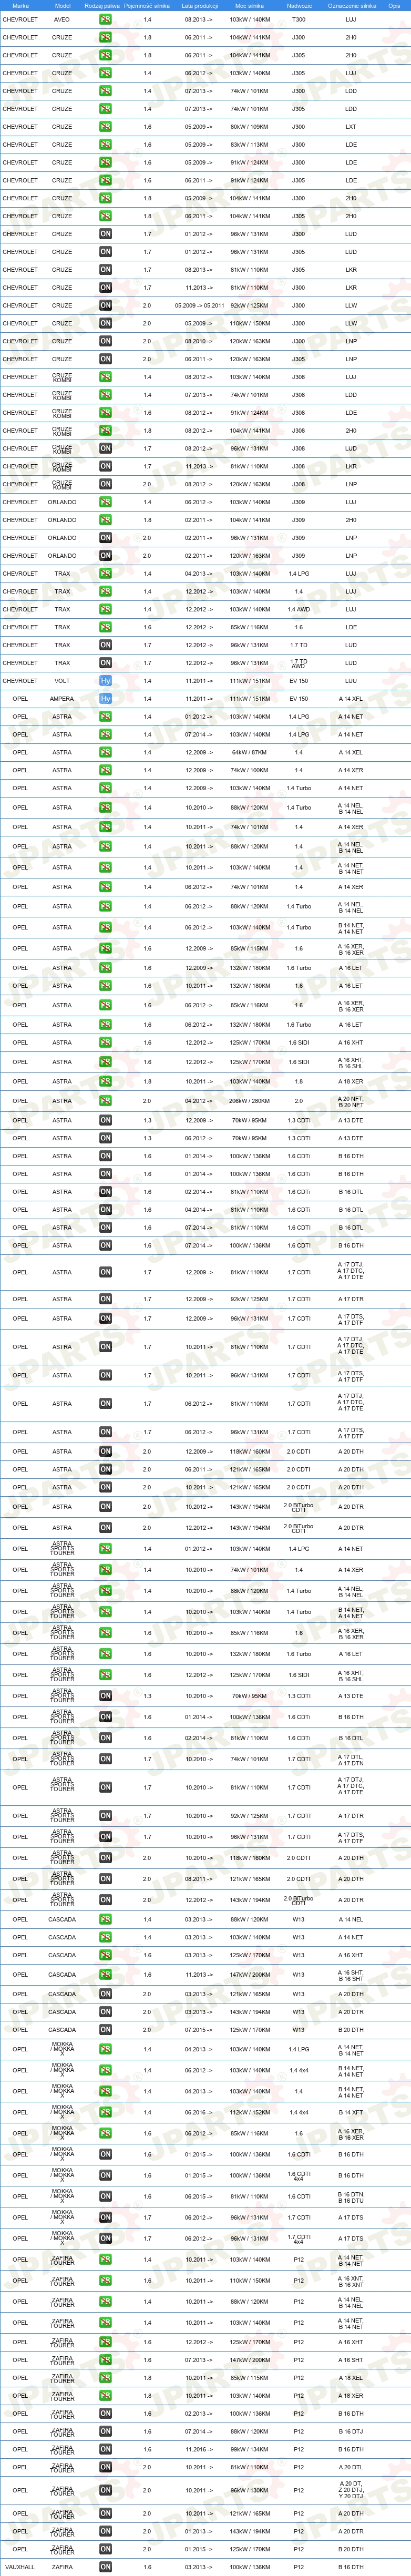Image resolution: width=411 pixels, height=2576 pixels.
Task: Click the Marka column header
Action: (20, 5)
